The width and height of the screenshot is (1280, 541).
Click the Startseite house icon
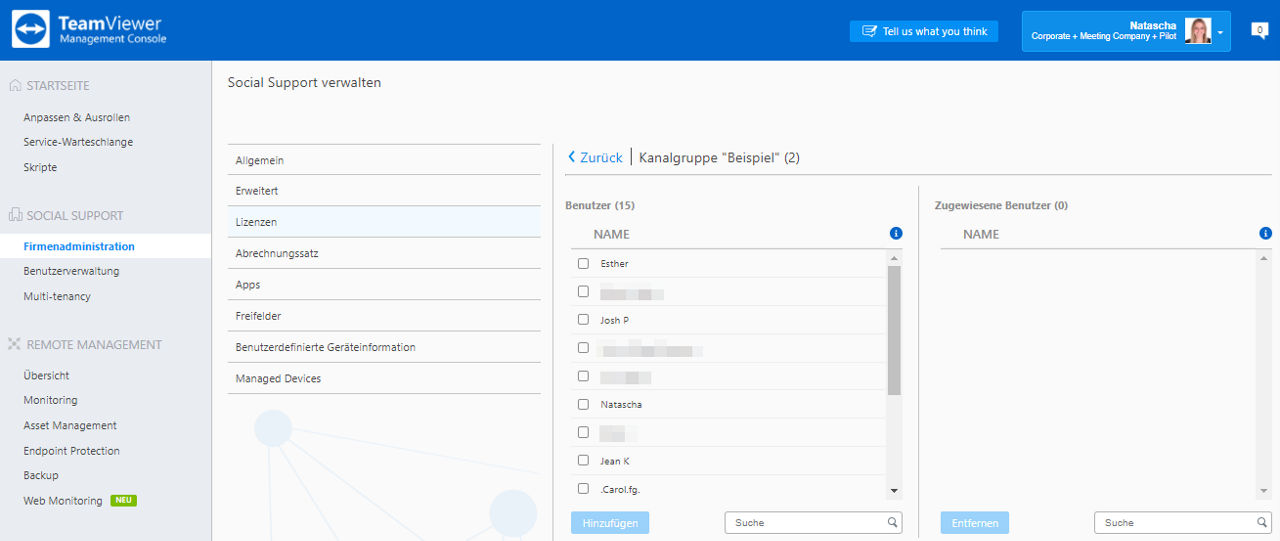pos(15,86)
